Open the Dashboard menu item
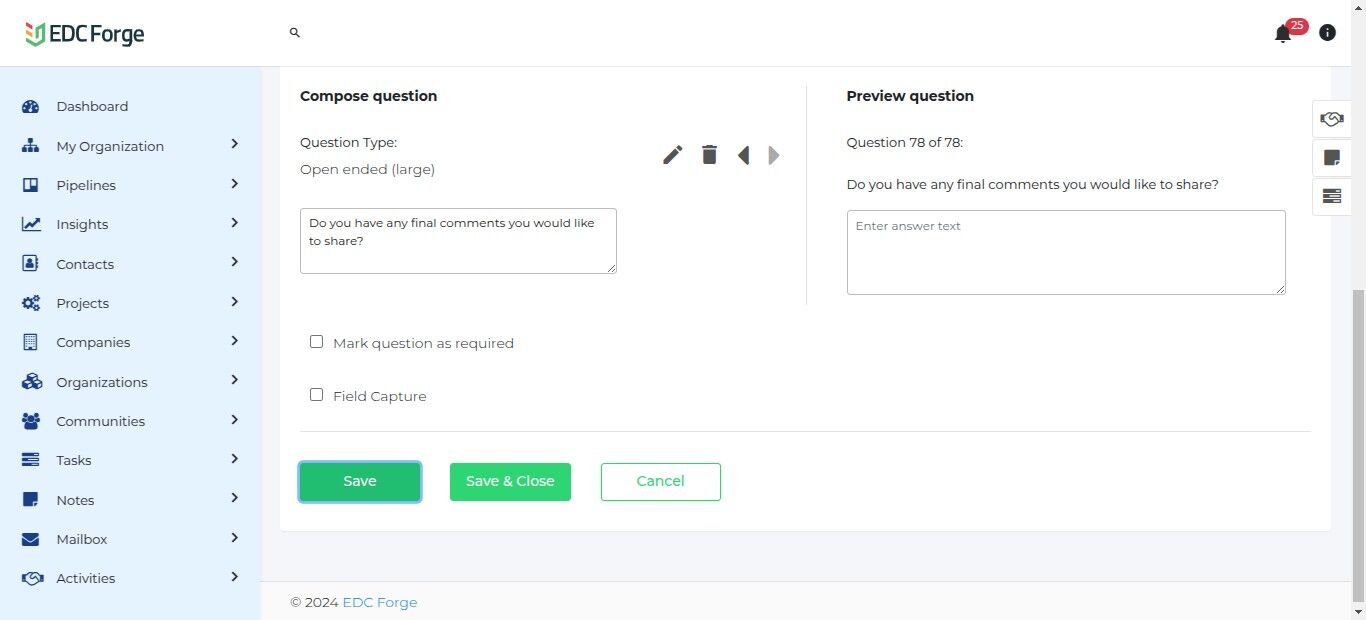1366x620 pixels. [x=92, y=106]
